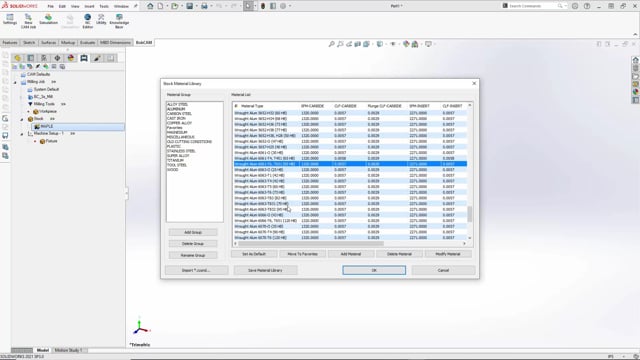Expand the Fixture tree node

[35, 141]
